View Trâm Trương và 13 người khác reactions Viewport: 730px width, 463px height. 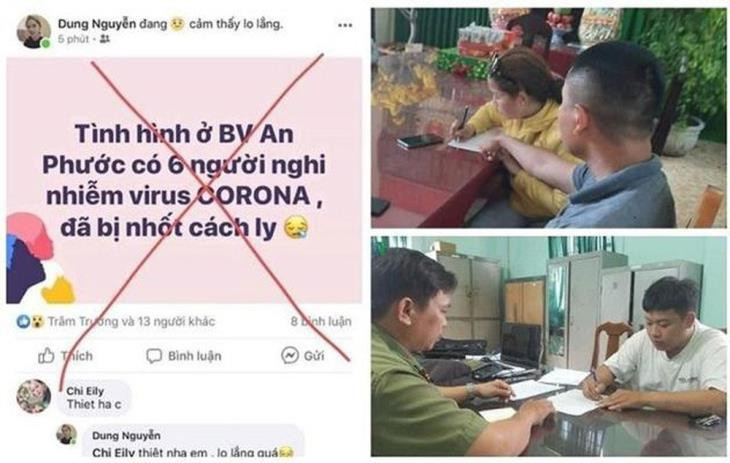point(131,321)
